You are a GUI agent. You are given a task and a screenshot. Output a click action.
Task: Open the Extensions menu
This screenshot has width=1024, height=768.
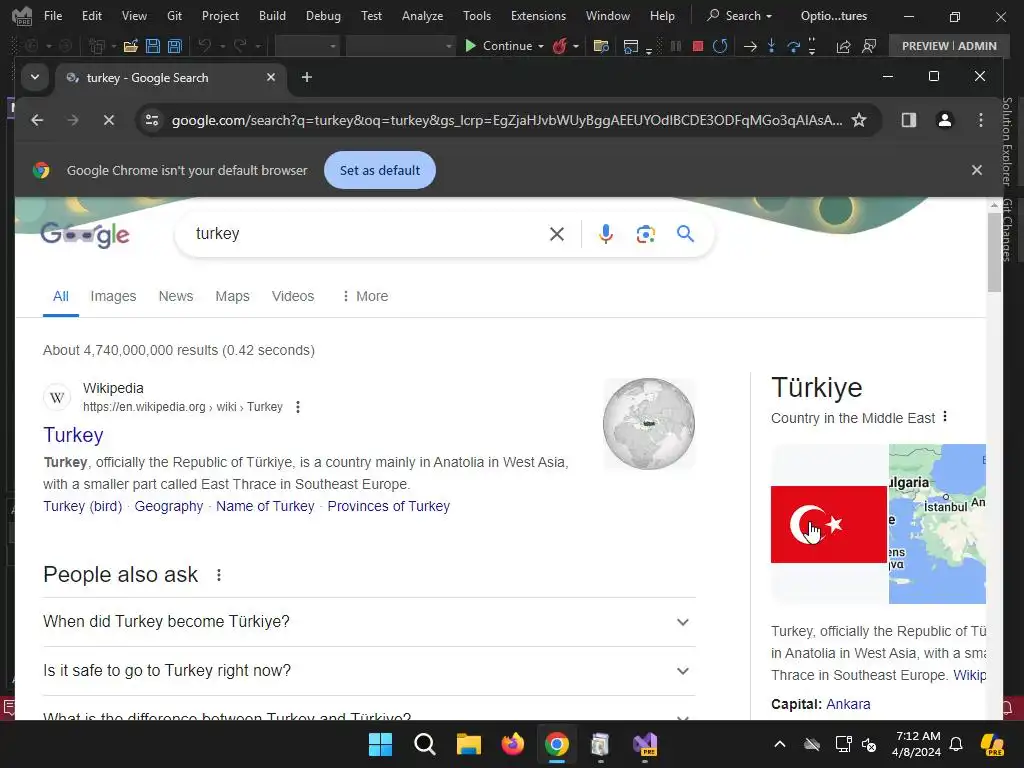click(538, 16)
